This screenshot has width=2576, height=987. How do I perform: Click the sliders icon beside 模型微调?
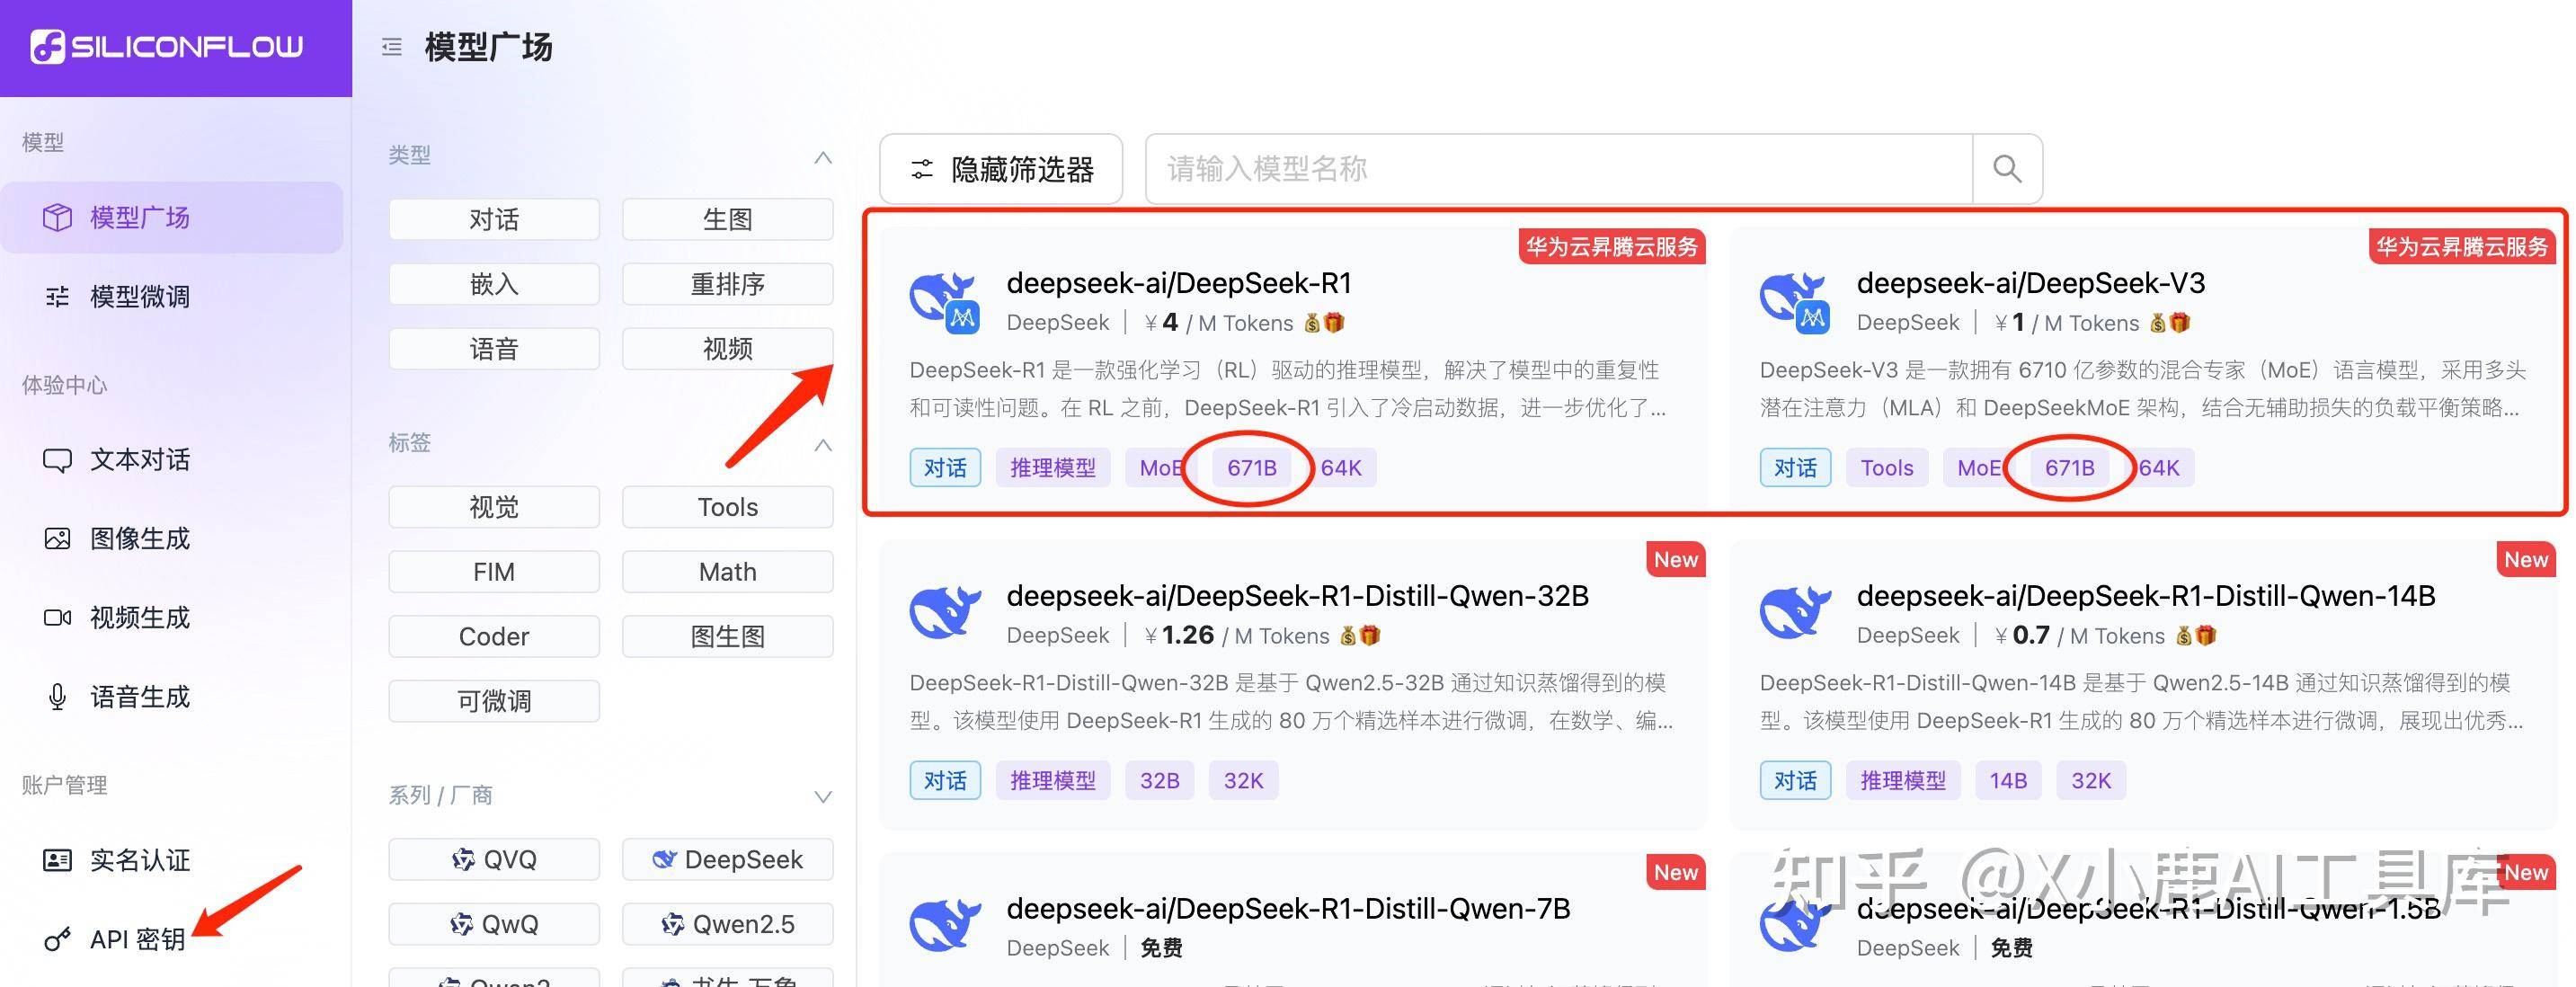(57, 296)
